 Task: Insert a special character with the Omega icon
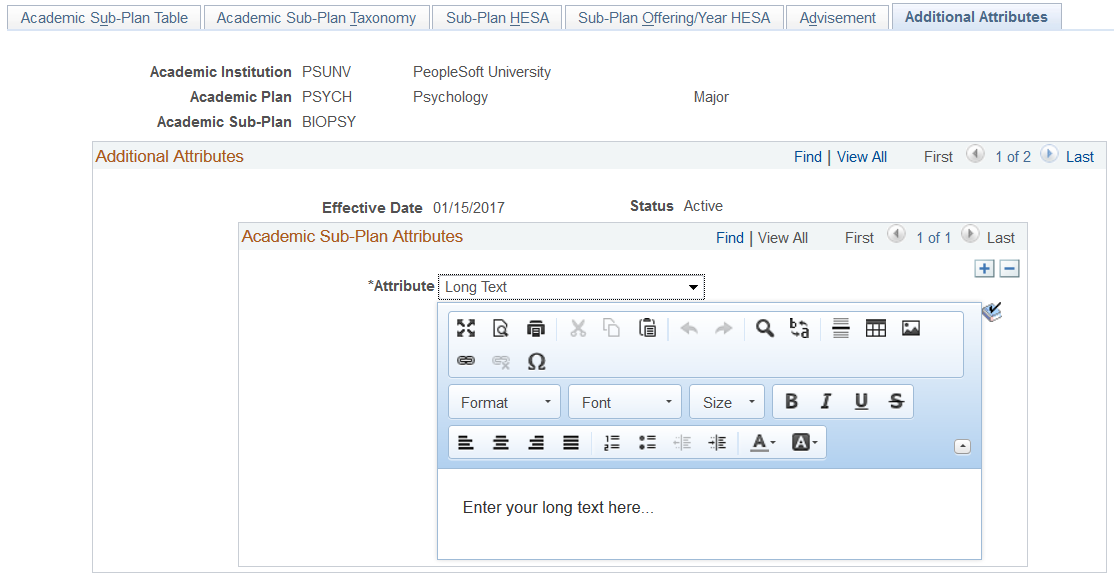point(537,362)
